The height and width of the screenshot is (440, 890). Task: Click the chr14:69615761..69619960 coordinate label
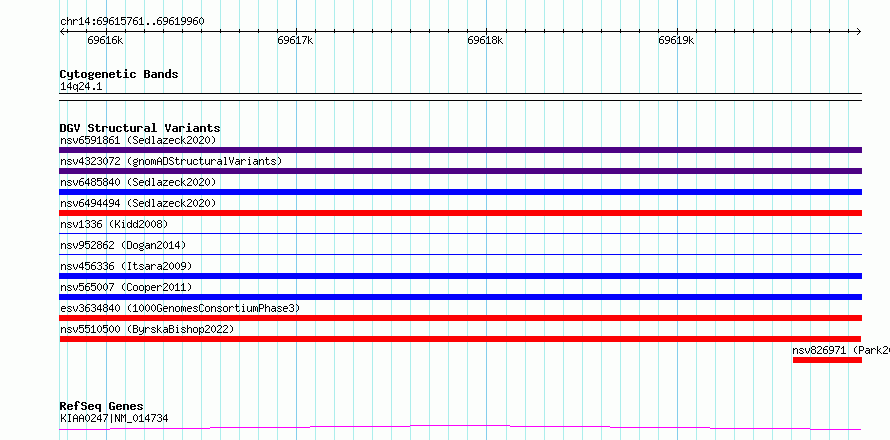tap(132, 22)
